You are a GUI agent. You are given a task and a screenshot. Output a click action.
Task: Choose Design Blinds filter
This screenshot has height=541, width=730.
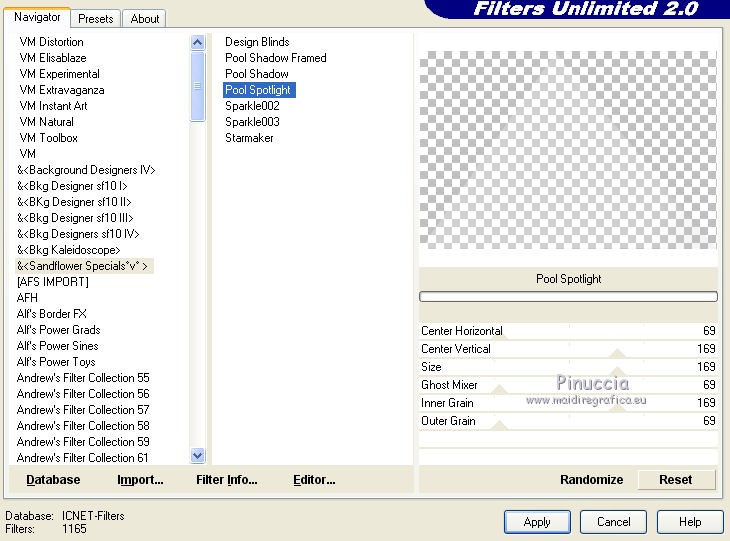tap(257, 42)
